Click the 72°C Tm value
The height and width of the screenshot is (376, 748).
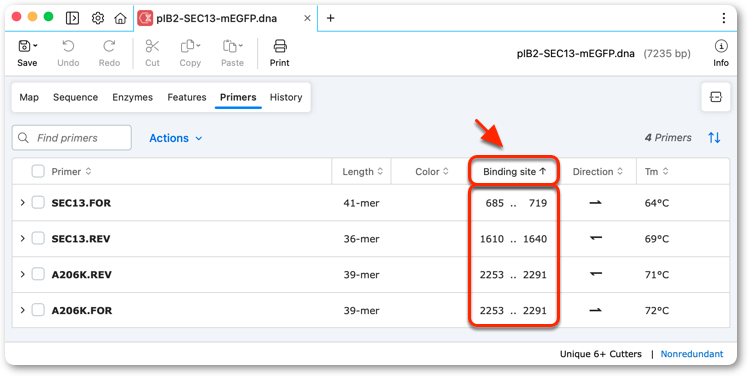tap(657, 311)
